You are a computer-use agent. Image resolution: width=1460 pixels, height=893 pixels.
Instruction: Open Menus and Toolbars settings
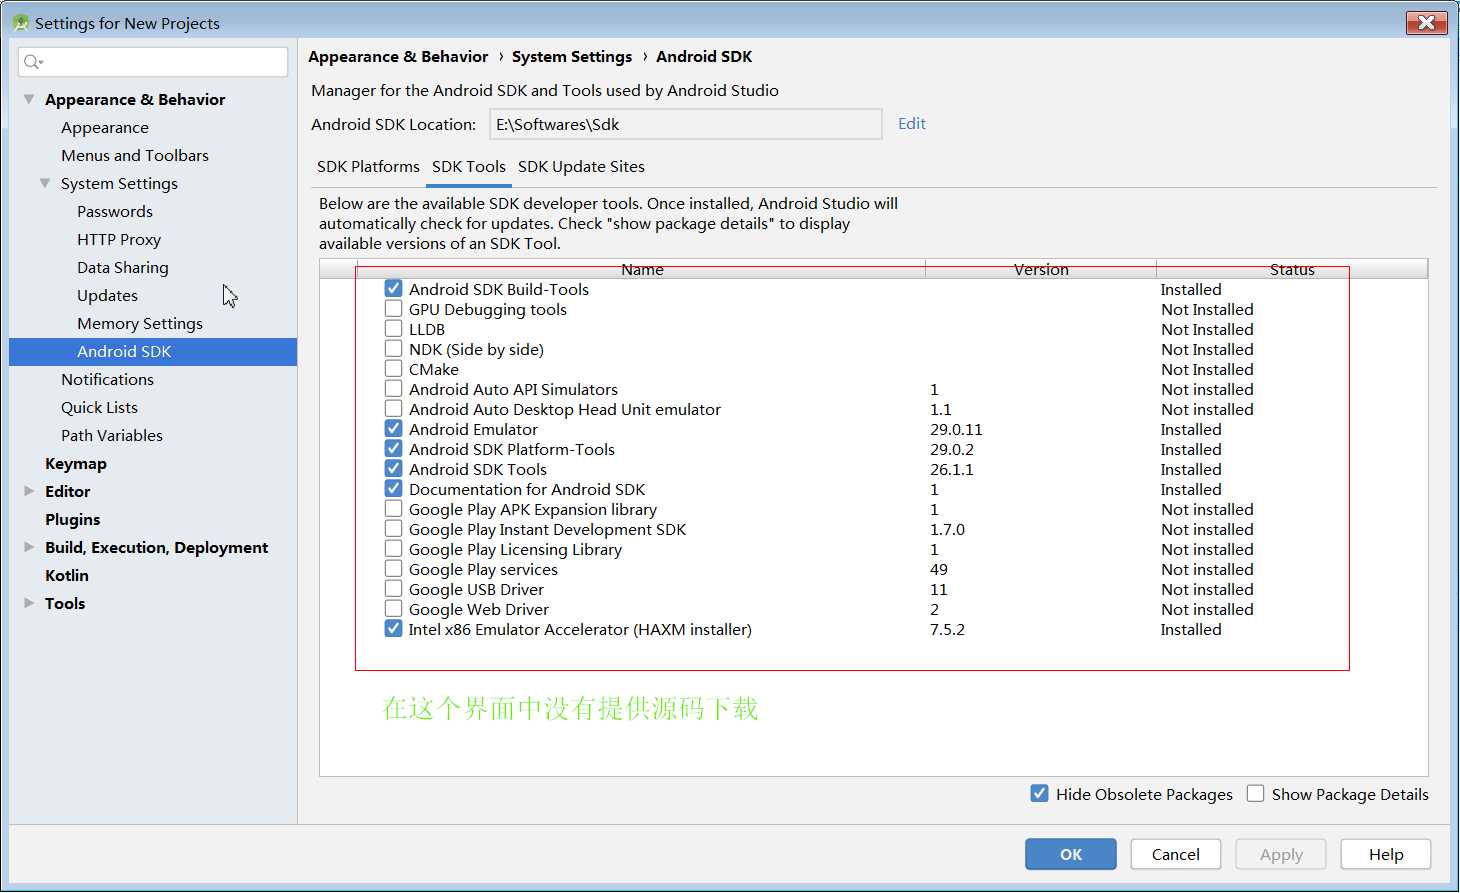(135, 155)
